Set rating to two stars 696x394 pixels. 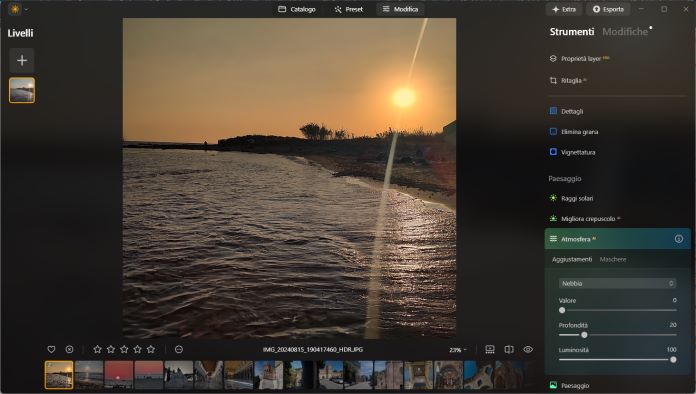point(111,350)
